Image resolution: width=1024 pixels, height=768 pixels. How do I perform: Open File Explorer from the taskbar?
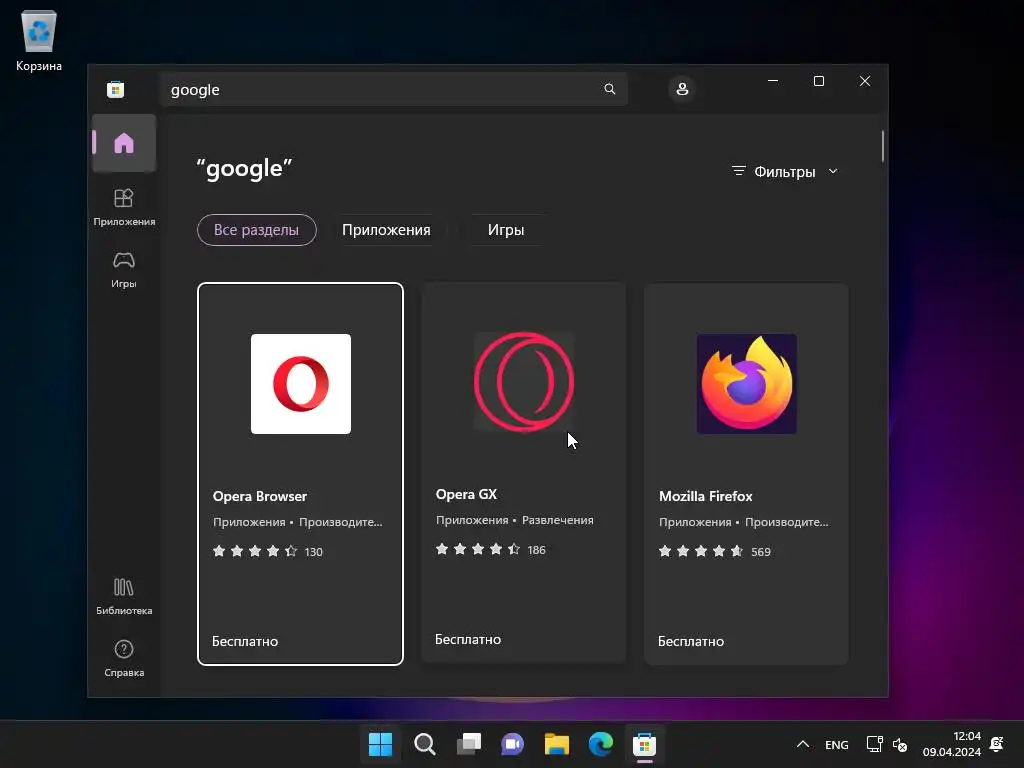(556, 744)
